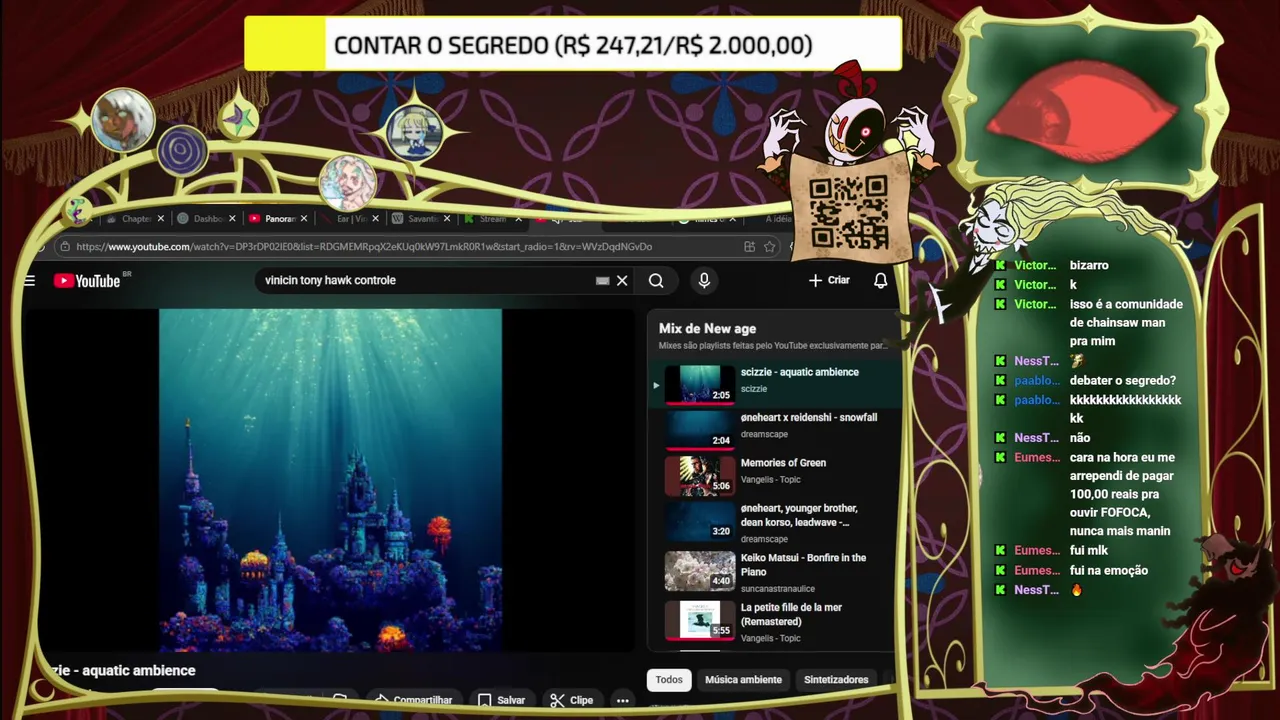Switch to the Stream browser tab

click(x=490, y=219)
